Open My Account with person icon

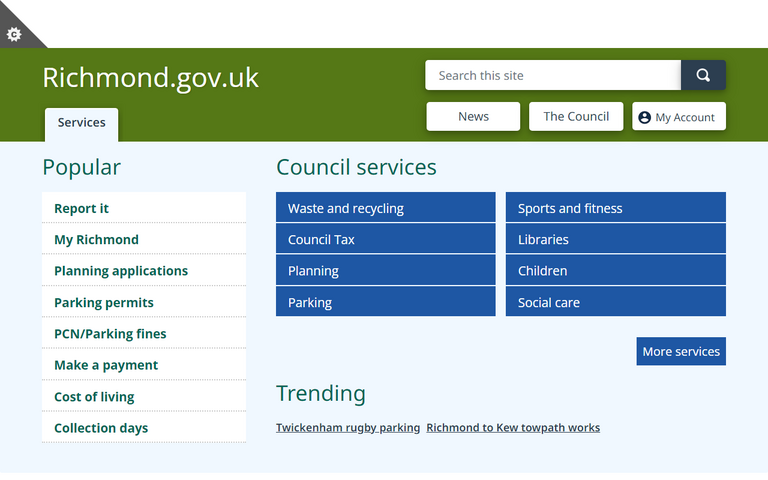click(x=678, y=117)
